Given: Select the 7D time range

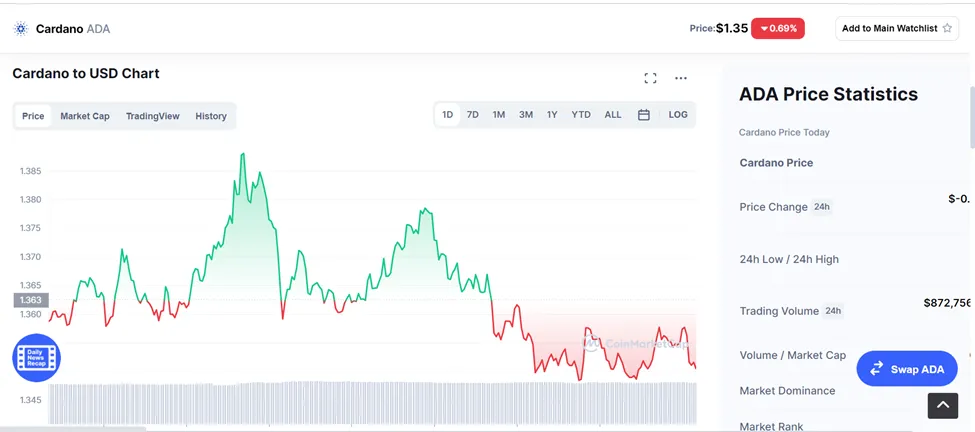Looking at the screenshot, I should (473, 115).
